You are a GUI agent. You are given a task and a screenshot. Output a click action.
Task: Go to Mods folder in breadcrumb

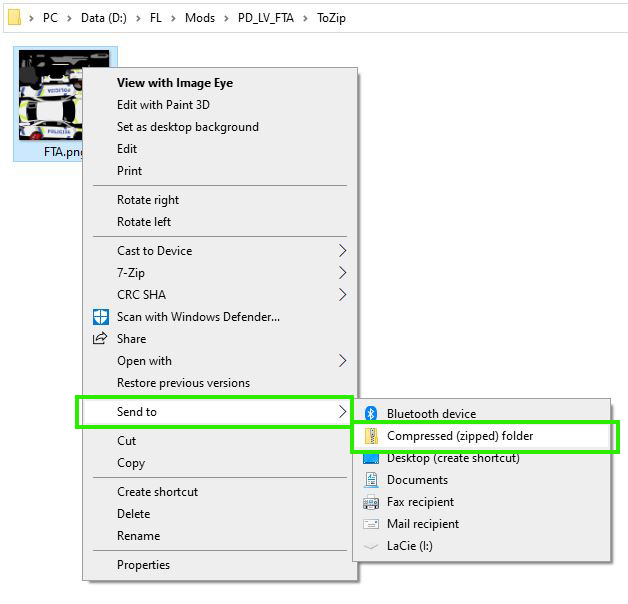(x=200, y=18)
